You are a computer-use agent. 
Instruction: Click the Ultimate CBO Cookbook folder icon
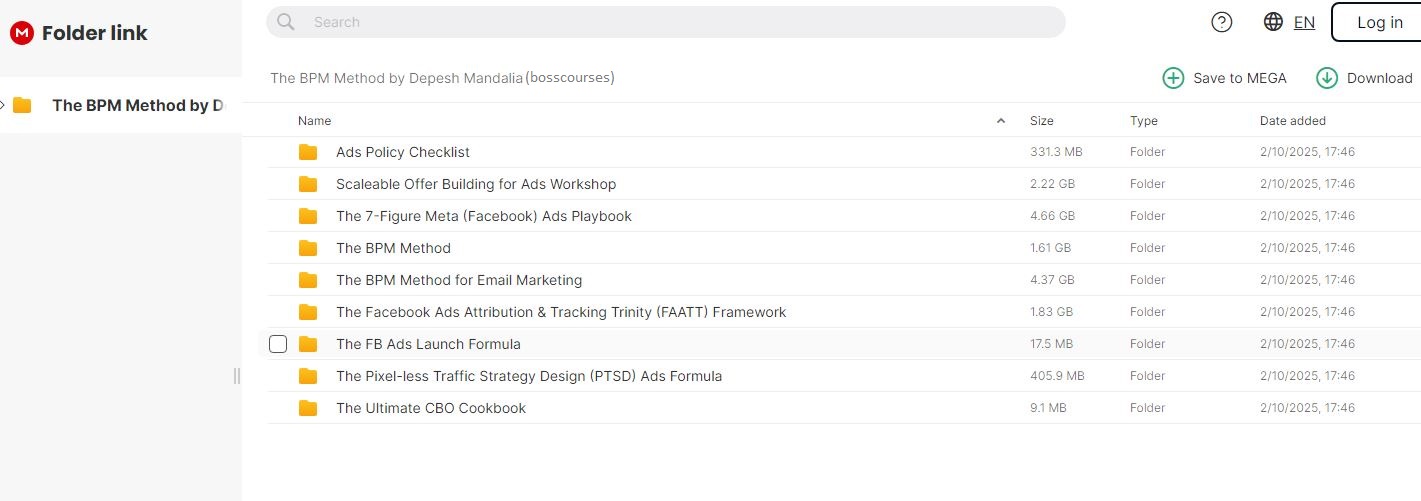point(308,408)
